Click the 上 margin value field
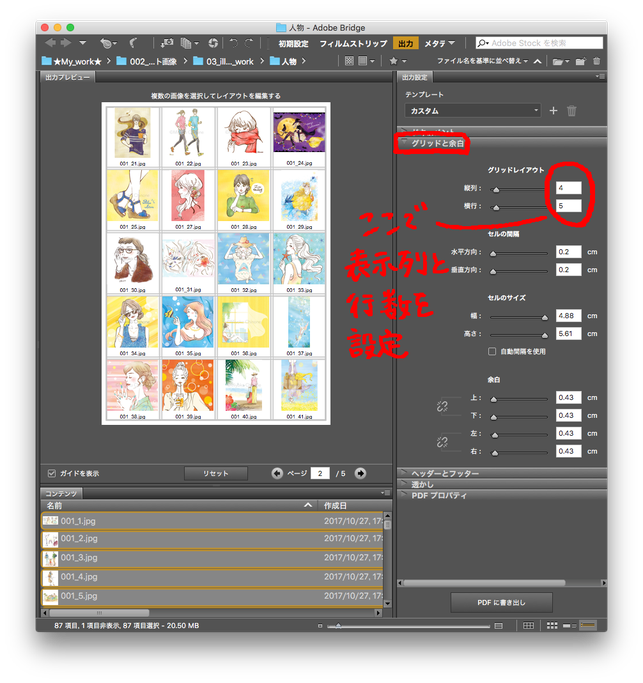 pos(569,398)
